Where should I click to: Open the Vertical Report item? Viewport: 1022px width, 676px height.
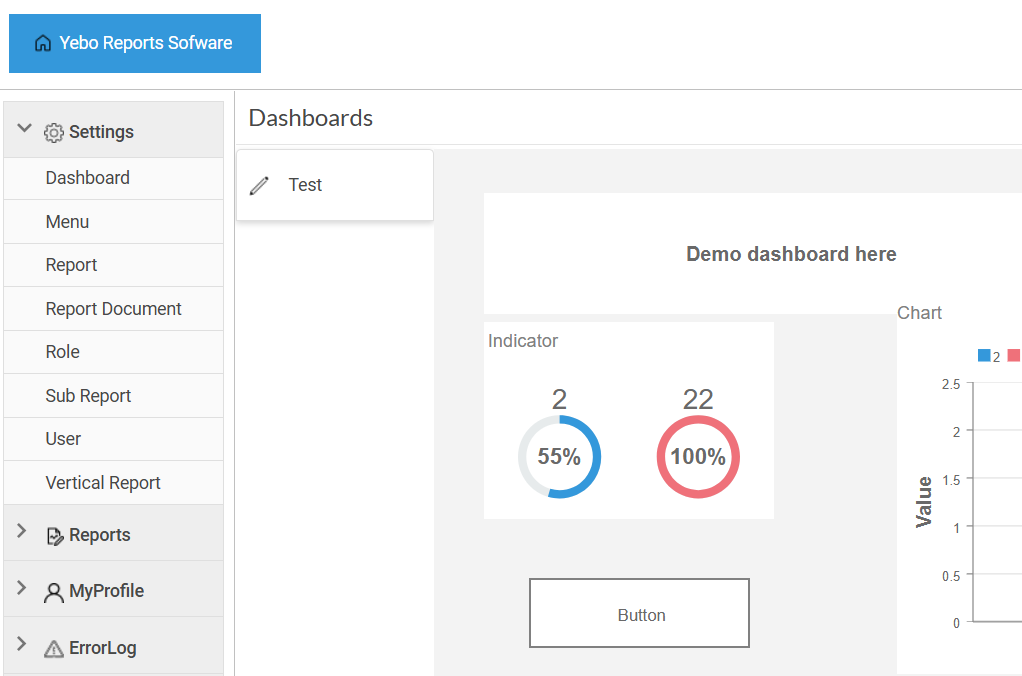113,483
